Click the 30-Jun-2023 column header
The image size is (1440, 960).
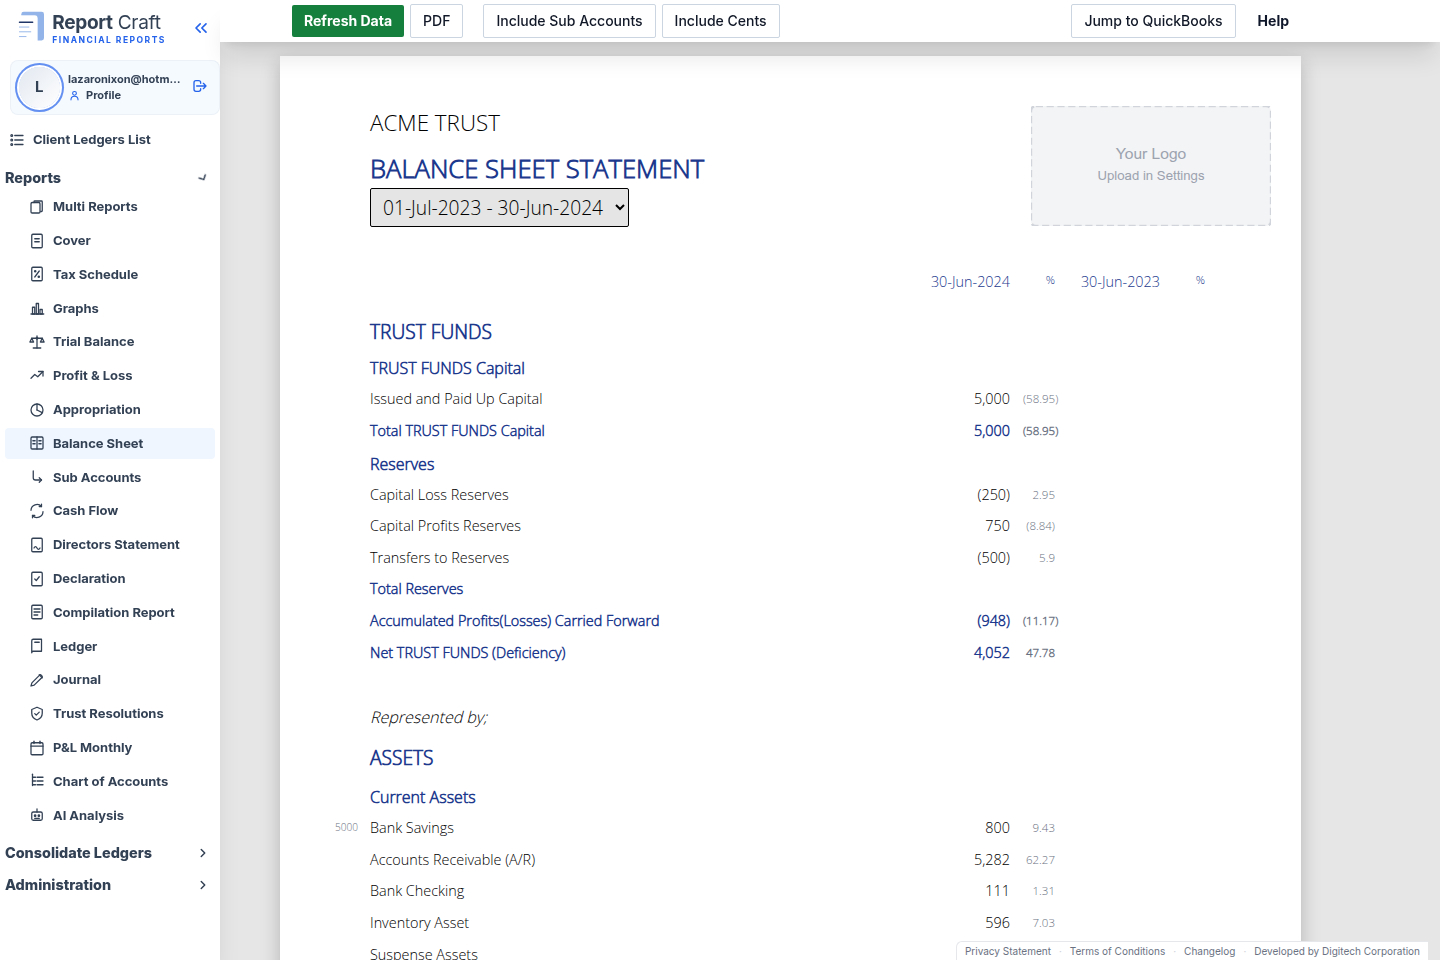(1120, 282)
